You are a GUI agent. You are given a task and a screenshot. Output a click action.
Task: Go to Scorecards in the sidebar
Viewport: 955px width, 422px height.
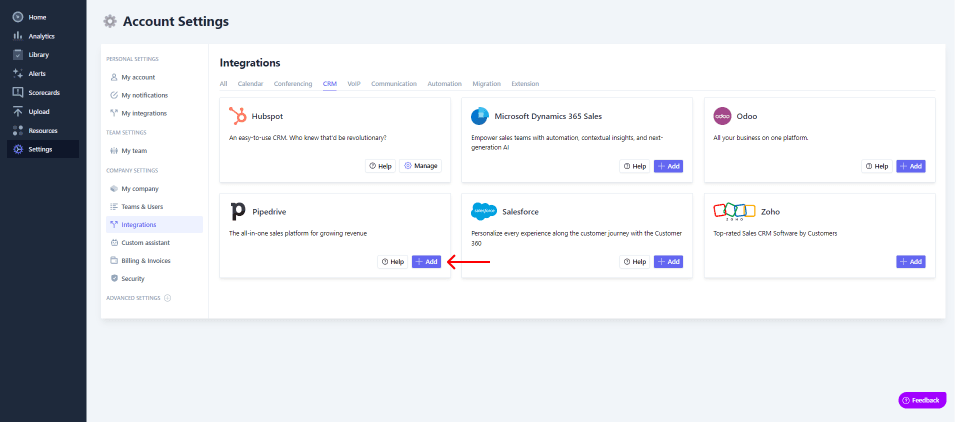coord(43,93)
